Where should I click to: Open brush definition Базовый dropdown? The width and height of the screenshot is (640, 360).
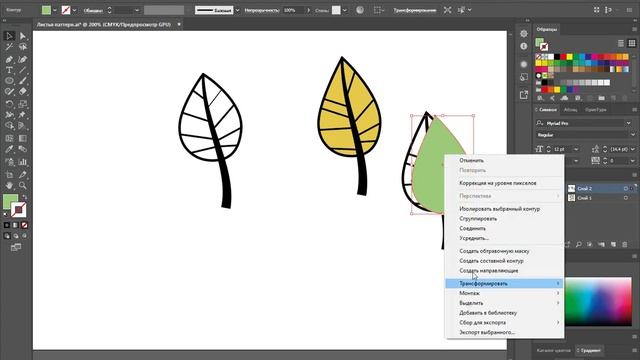237,10
